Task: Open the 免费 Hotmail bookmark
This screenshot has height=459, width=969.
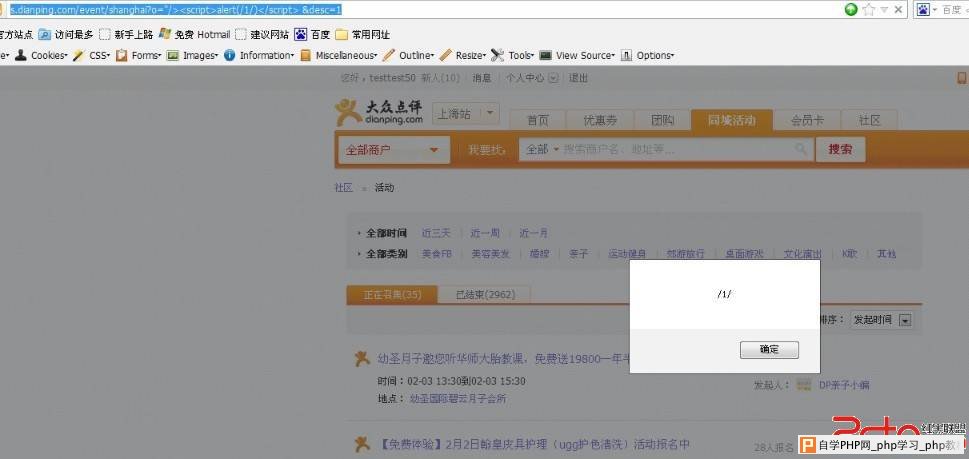Action: point(195,35)
